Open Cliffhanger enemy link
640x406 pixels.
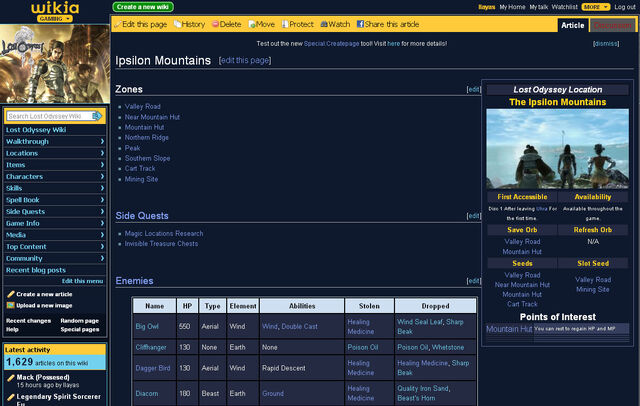(151, 347)
